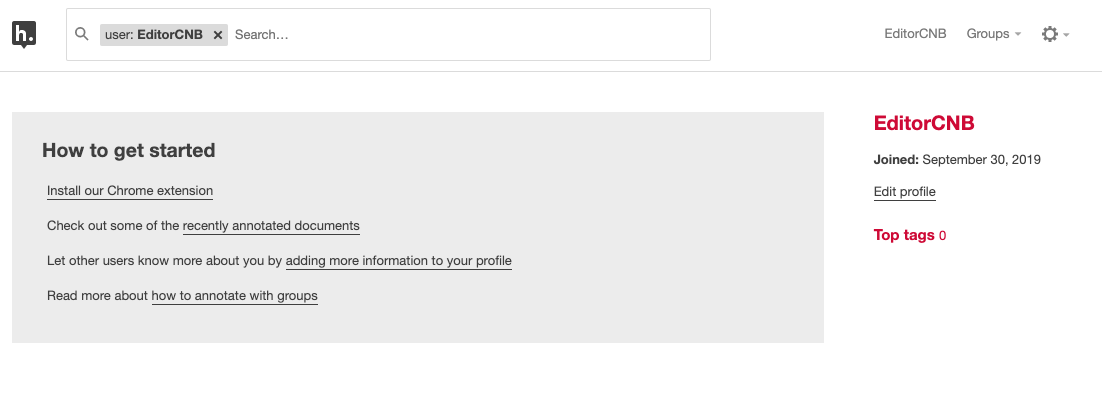The image size is (1102, 418).
Task: Open the Hypothesis logo home link
Action: point(24,34)
